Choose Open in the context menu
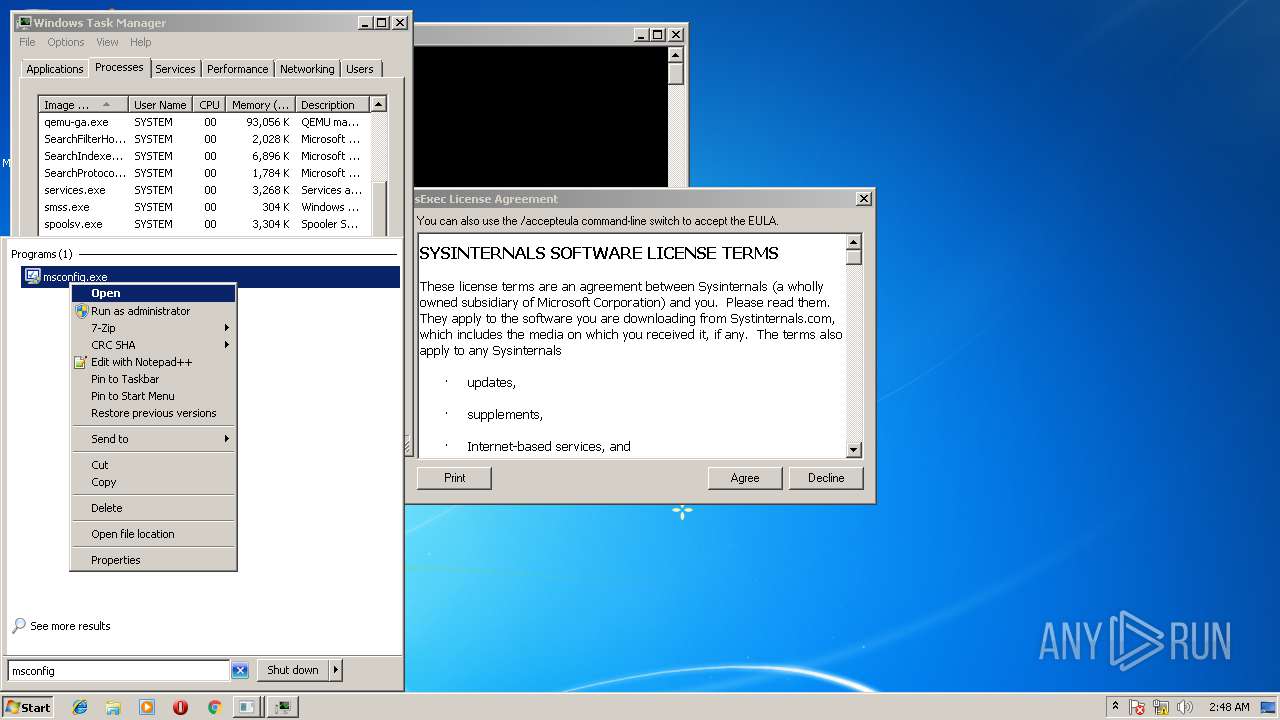This screenshot has width=1280, height=720. click(x=153, y=293)
